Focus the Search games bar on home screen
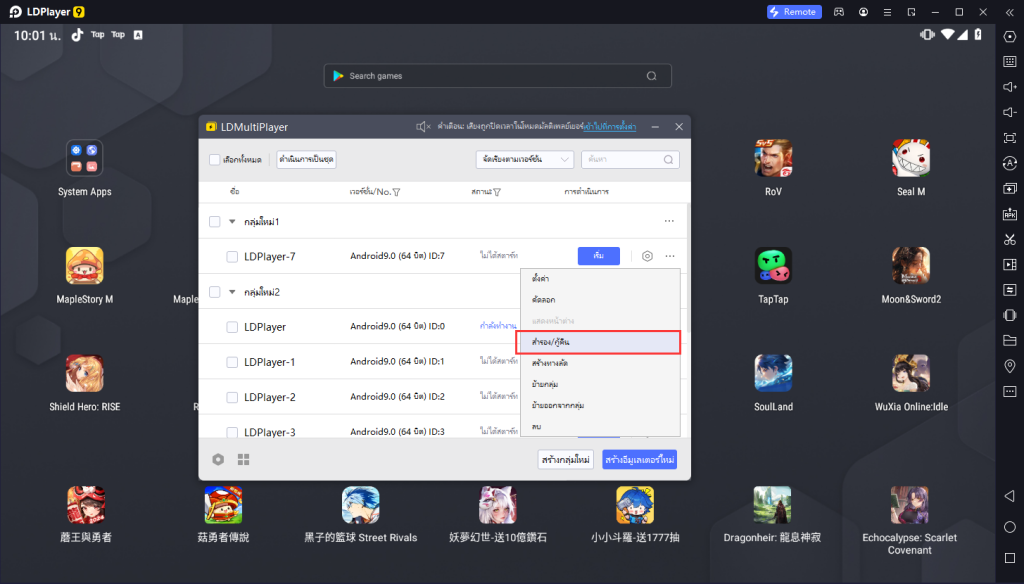The height and width of the screenshot is (584, 1024). [x=498, y=76]
